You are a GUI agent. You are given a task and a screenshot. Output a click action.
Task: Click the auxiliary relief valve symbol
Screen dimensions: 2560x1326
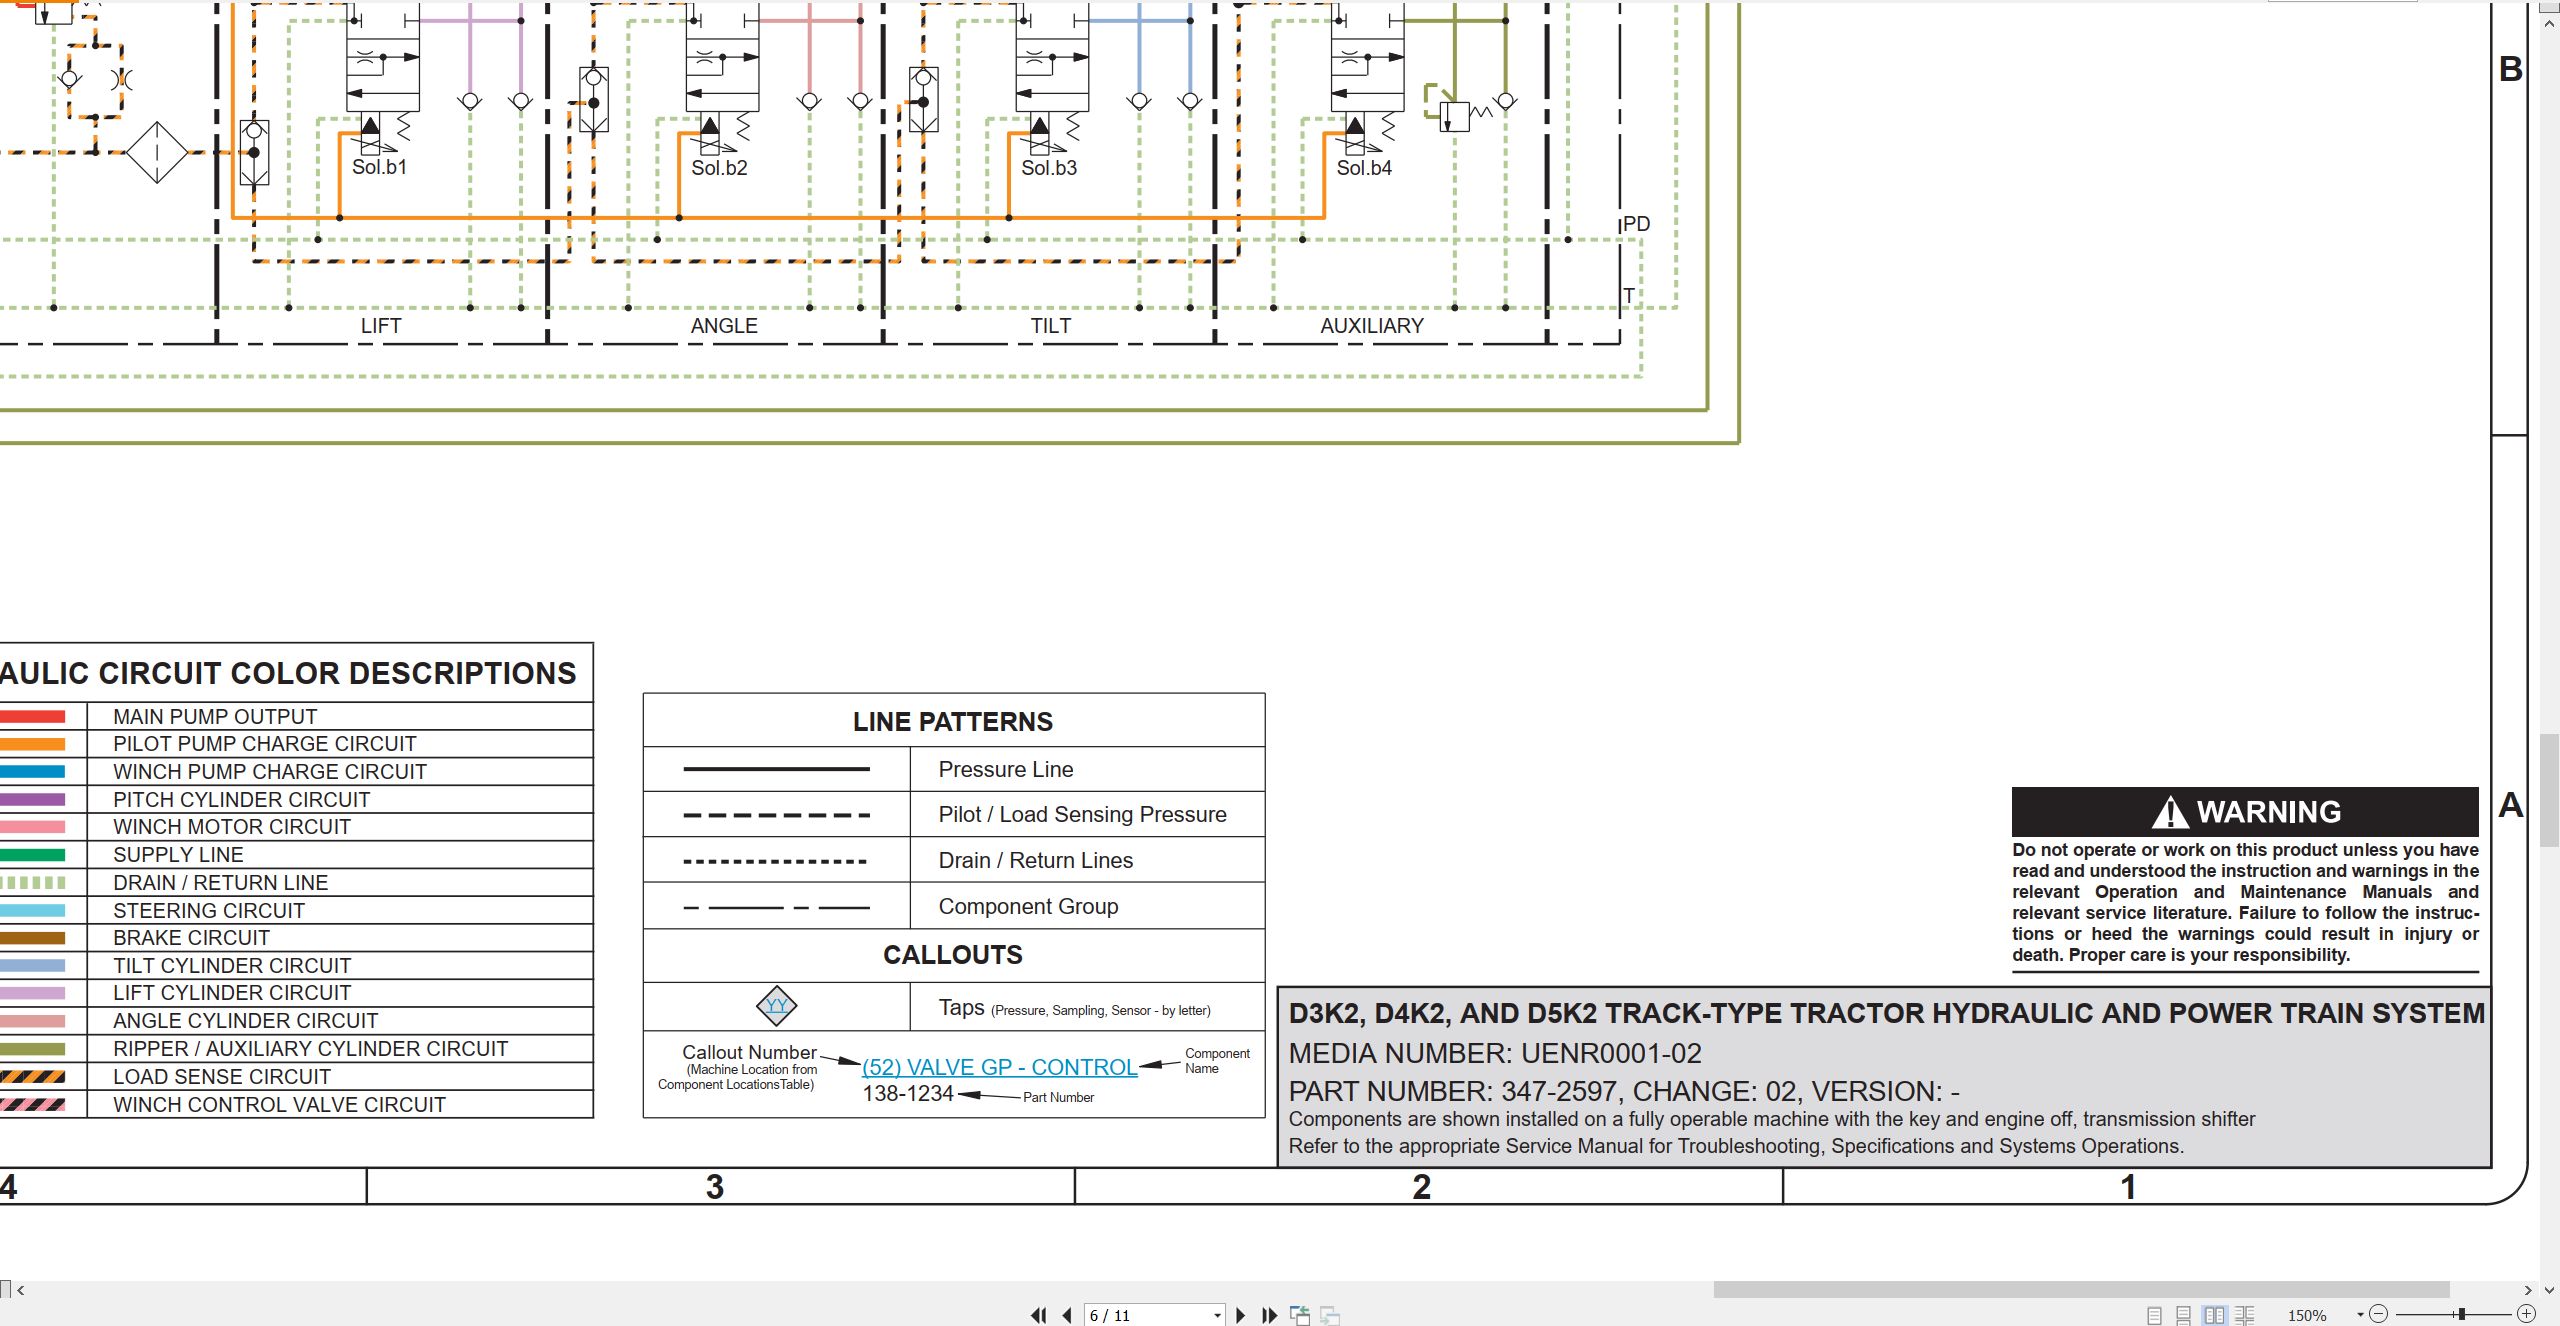tap(1455, 115)
